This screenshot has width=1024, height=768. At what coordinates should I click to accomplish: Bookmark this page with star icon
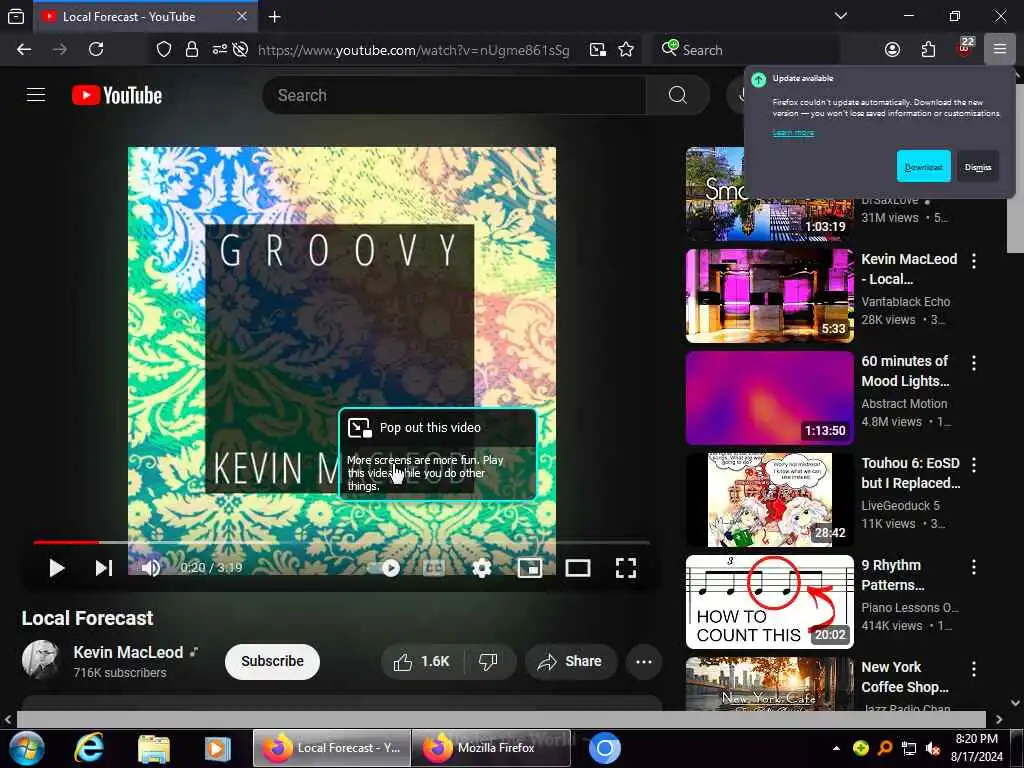(626, 50)
